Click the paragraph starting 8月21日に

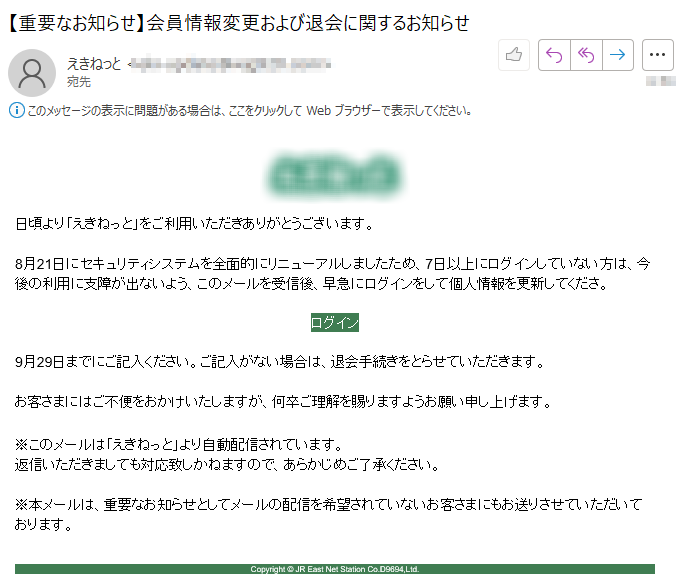[x=333, y=274]
